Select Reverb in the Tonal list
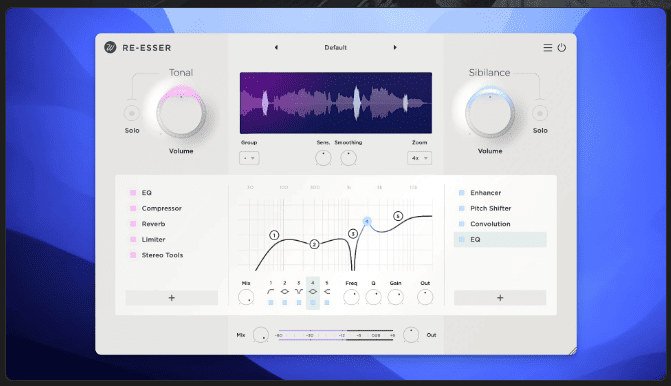 (x=153, y=224)
